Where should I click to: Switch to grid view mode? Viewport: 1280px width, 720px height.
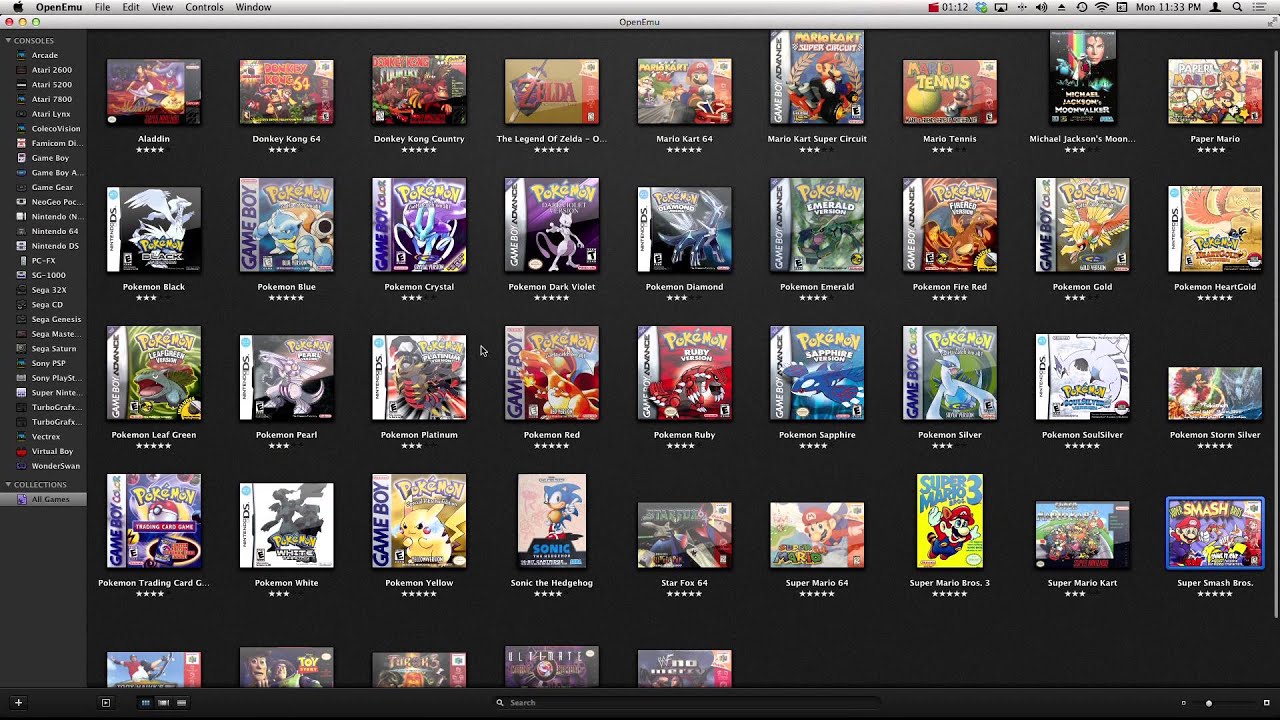point(145,703)
